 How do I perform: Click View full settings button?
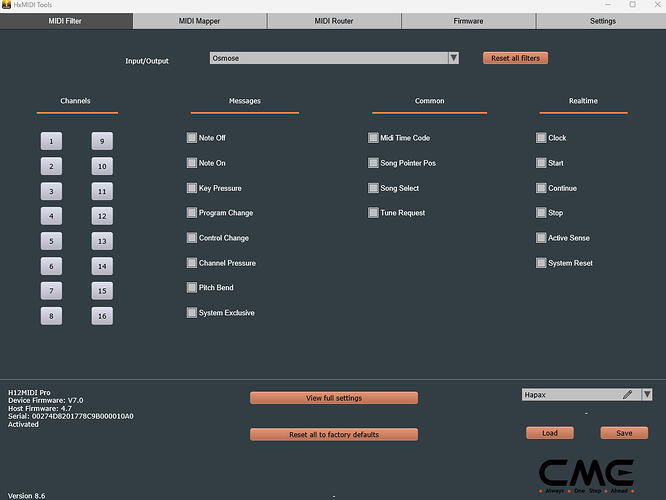click(334, 398)
